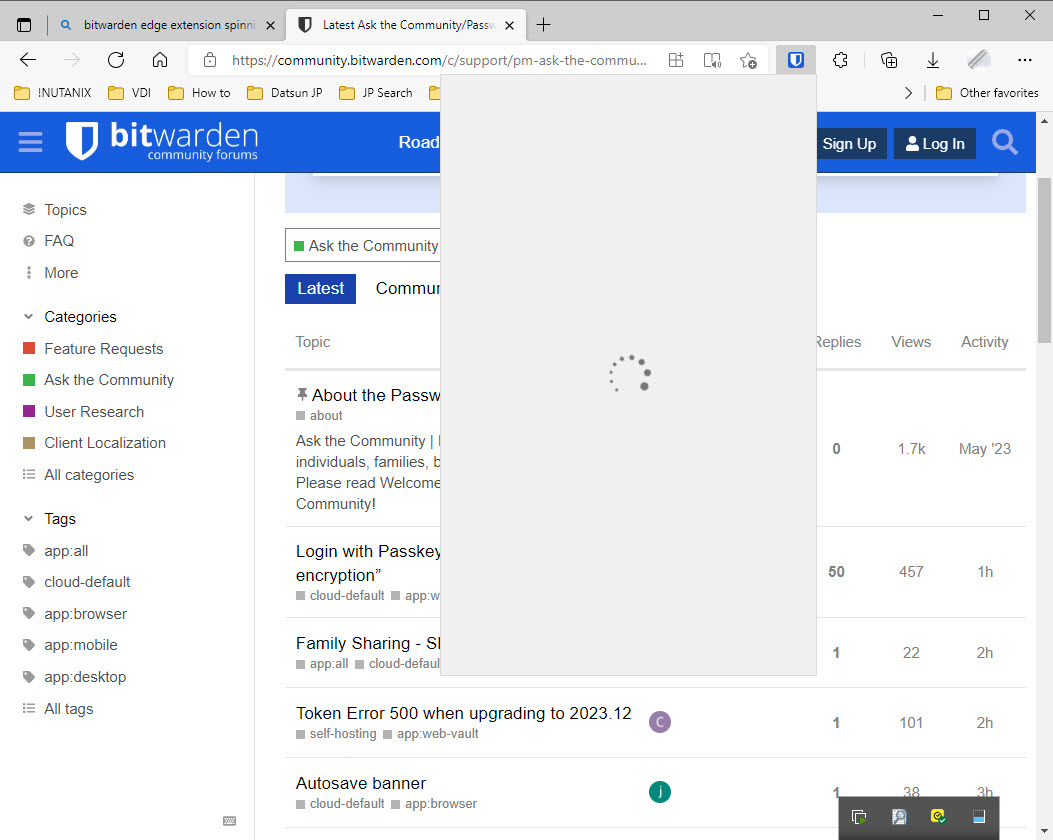Screen dimensions: 1053x840
Task: Open user avatar C on Token Error topic
Action: coord(659,722)
